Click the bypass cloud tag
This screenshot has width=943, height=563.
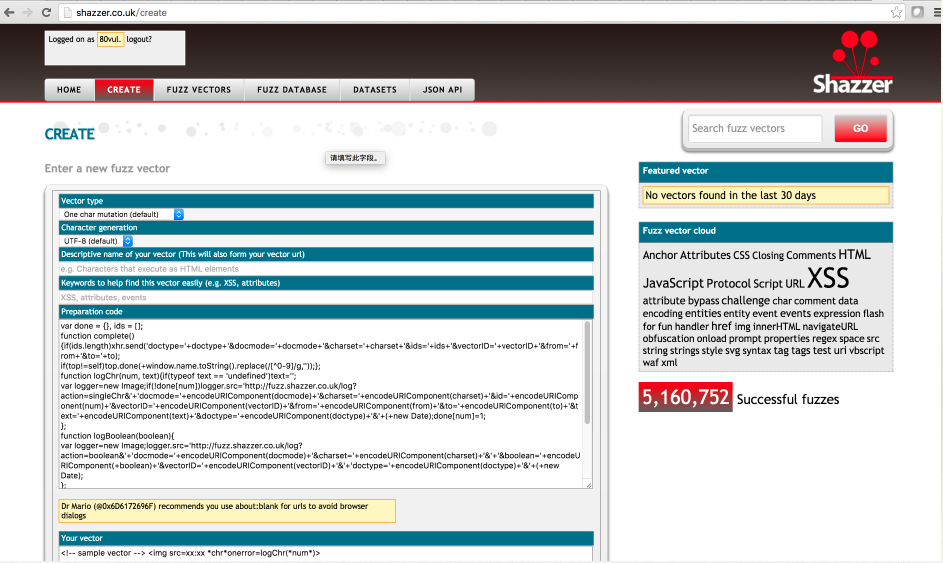click(703, 301)
